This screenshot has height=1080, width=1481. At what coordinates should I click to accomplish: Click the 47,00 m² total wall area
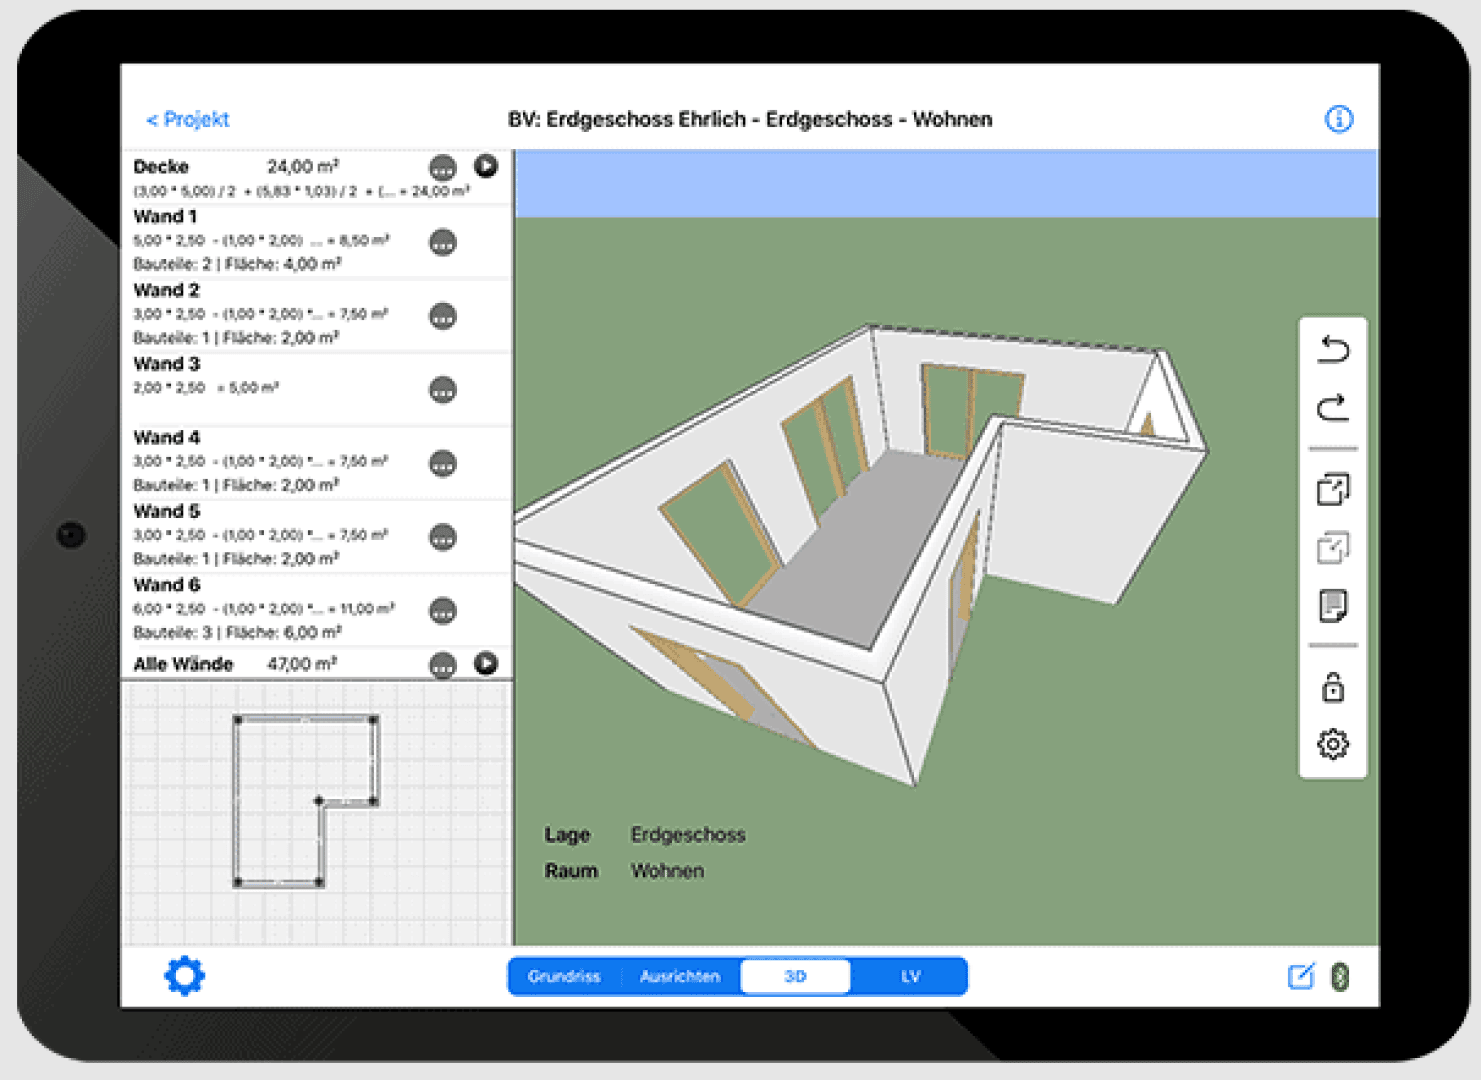[x=302, y=664]
